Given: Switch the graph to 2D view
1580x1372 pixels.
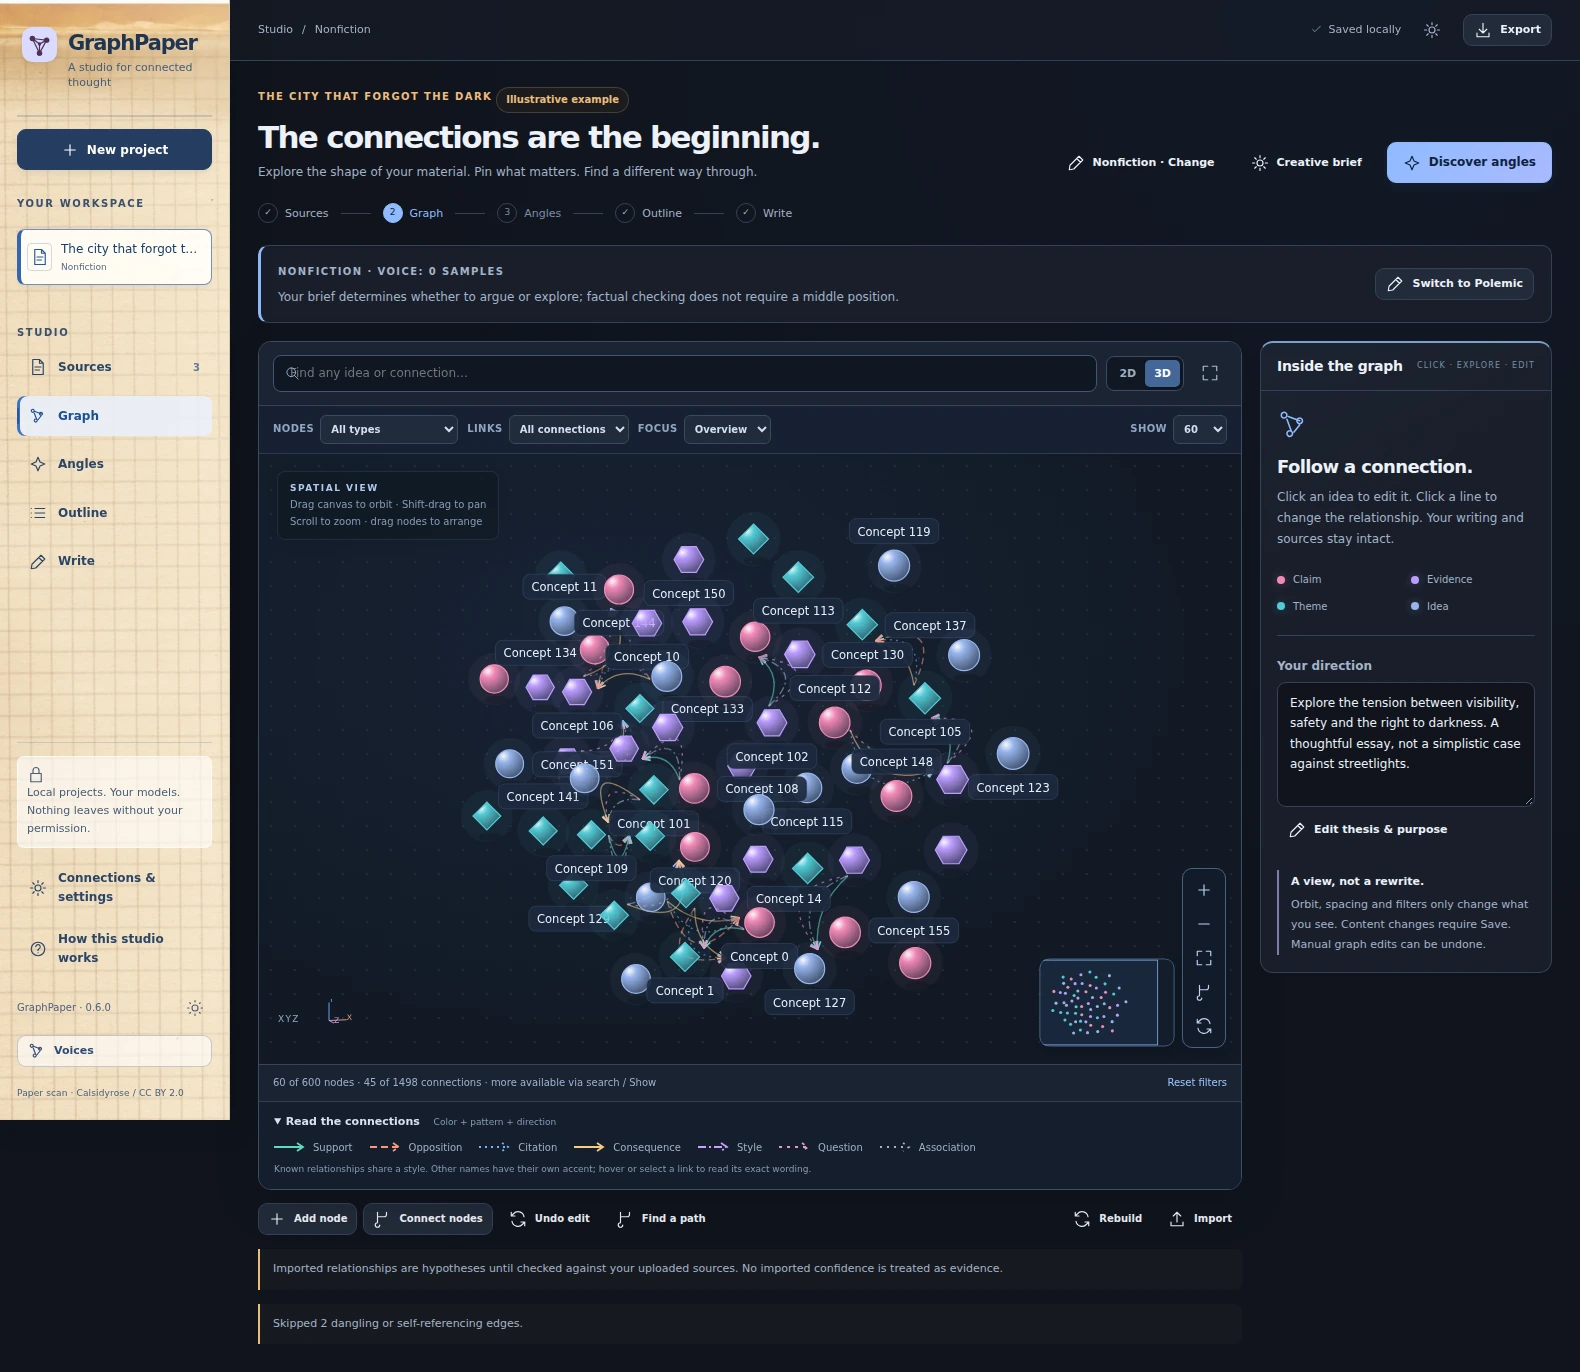Looking at the screenshot, I should coord(1127,373).
